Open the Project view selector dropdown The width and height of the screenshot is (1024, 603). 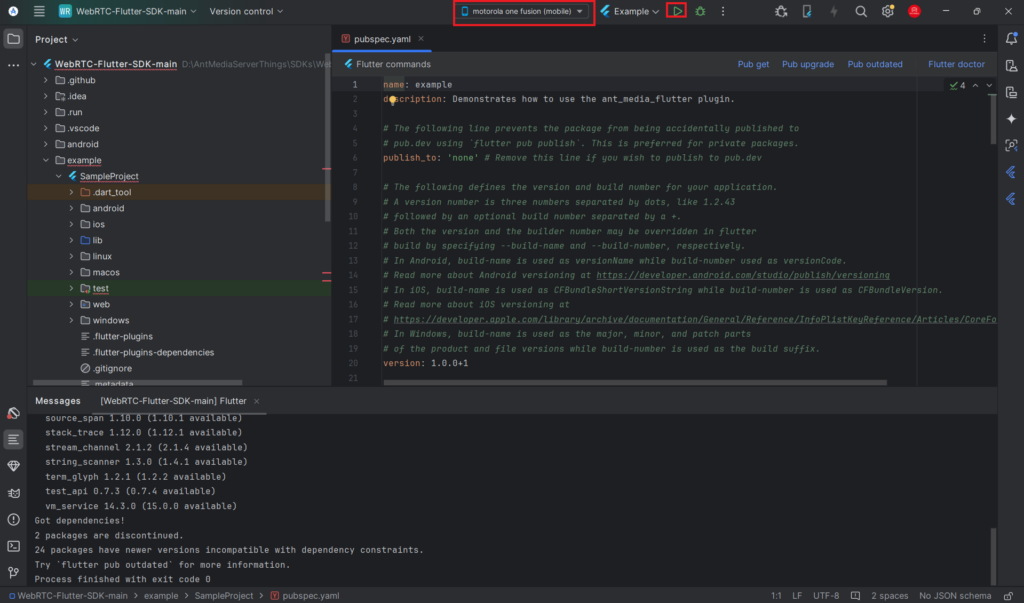point(57,40)
